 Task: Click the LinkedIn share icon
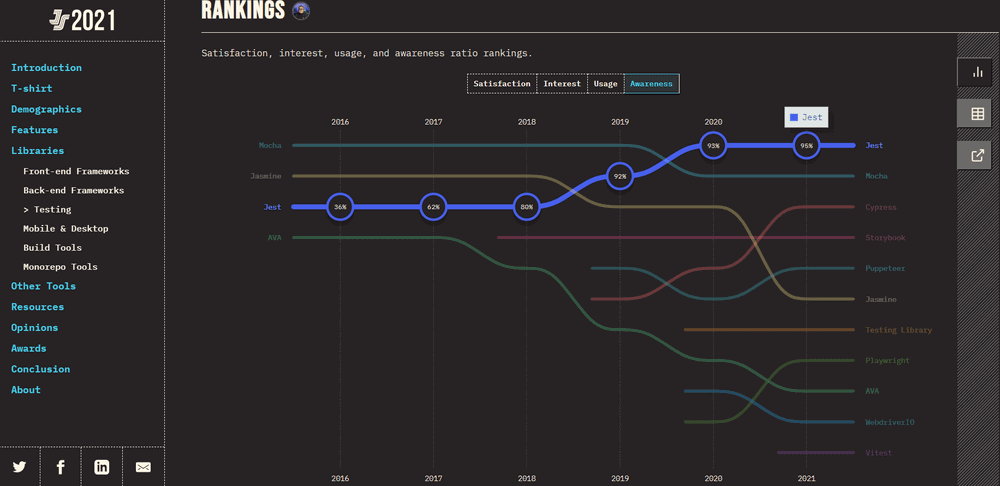coord(102,466)
